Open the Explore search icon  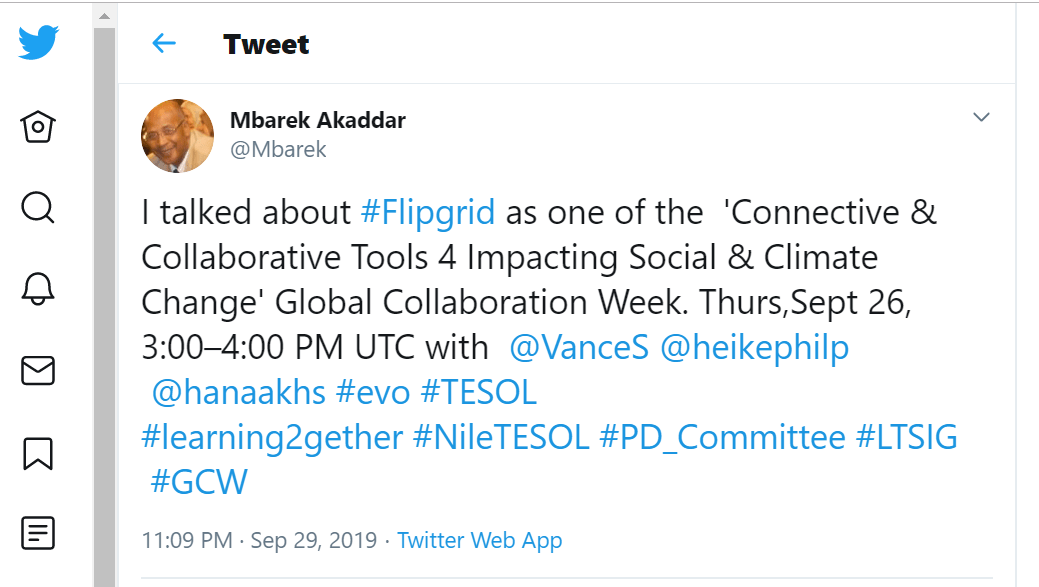38,208
